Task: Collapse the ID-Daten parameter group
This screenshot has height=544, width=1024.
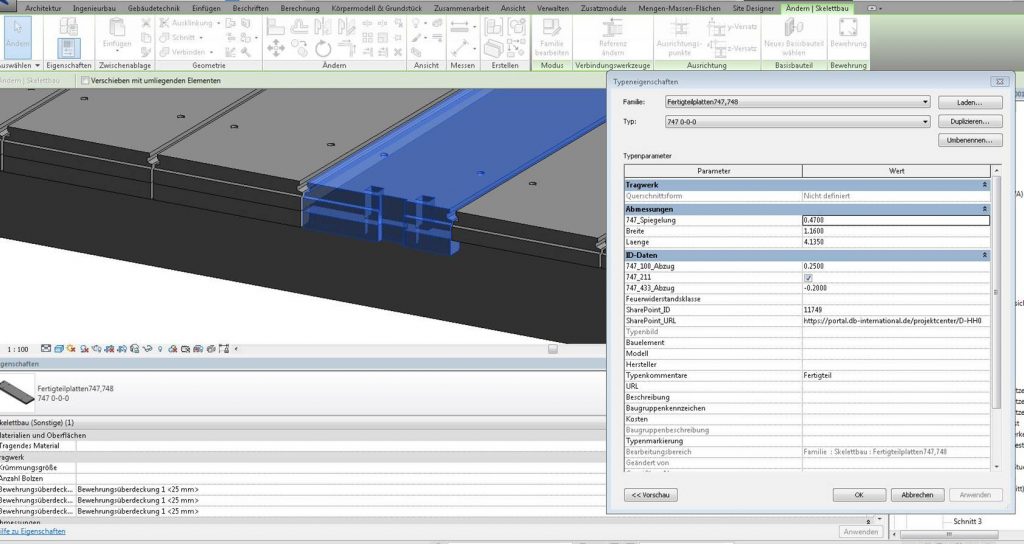Action: point(985,255)
